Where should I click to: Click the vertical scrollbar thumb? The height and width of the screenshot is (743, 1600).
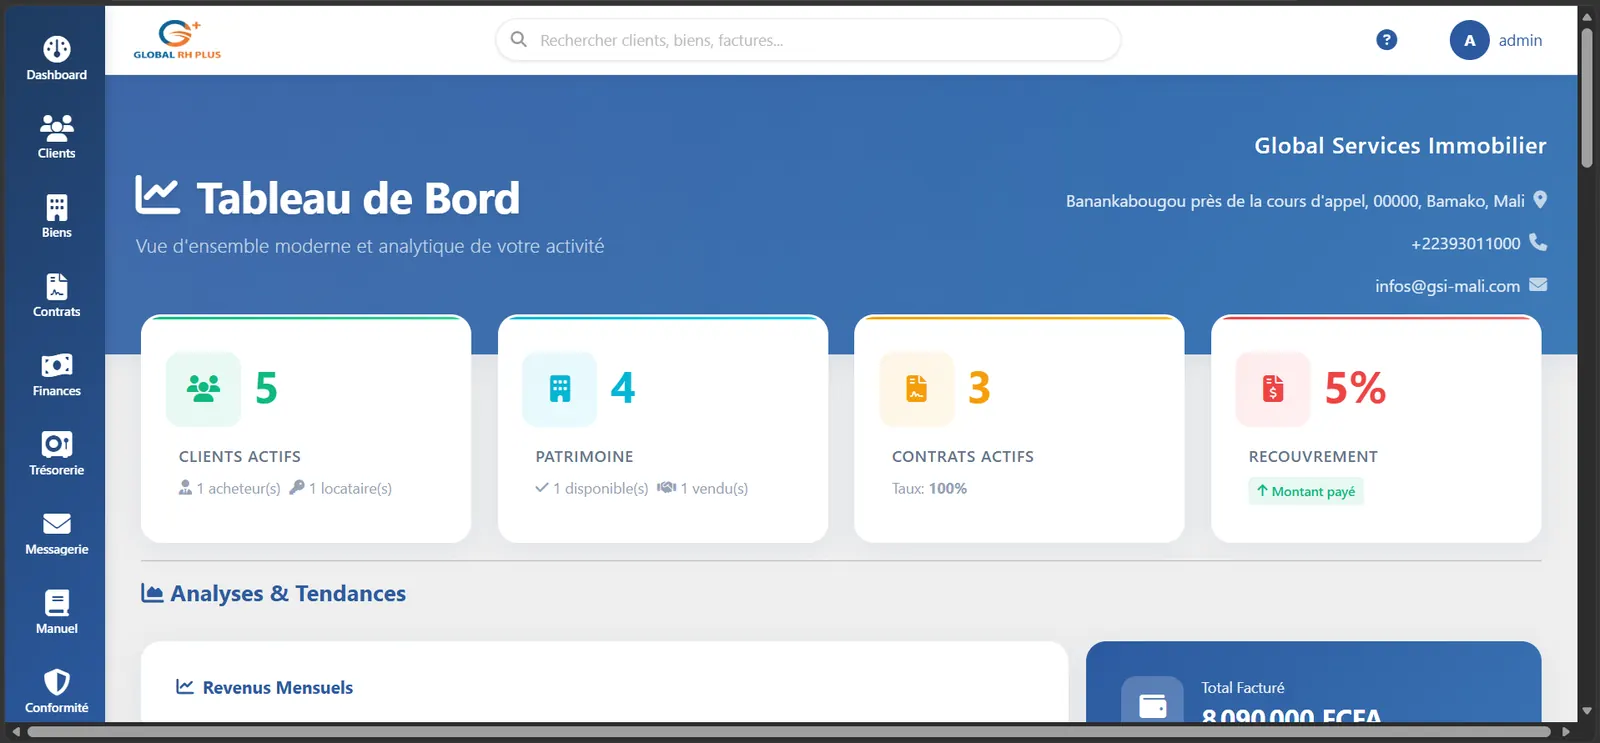click(x=1587, y=97)
